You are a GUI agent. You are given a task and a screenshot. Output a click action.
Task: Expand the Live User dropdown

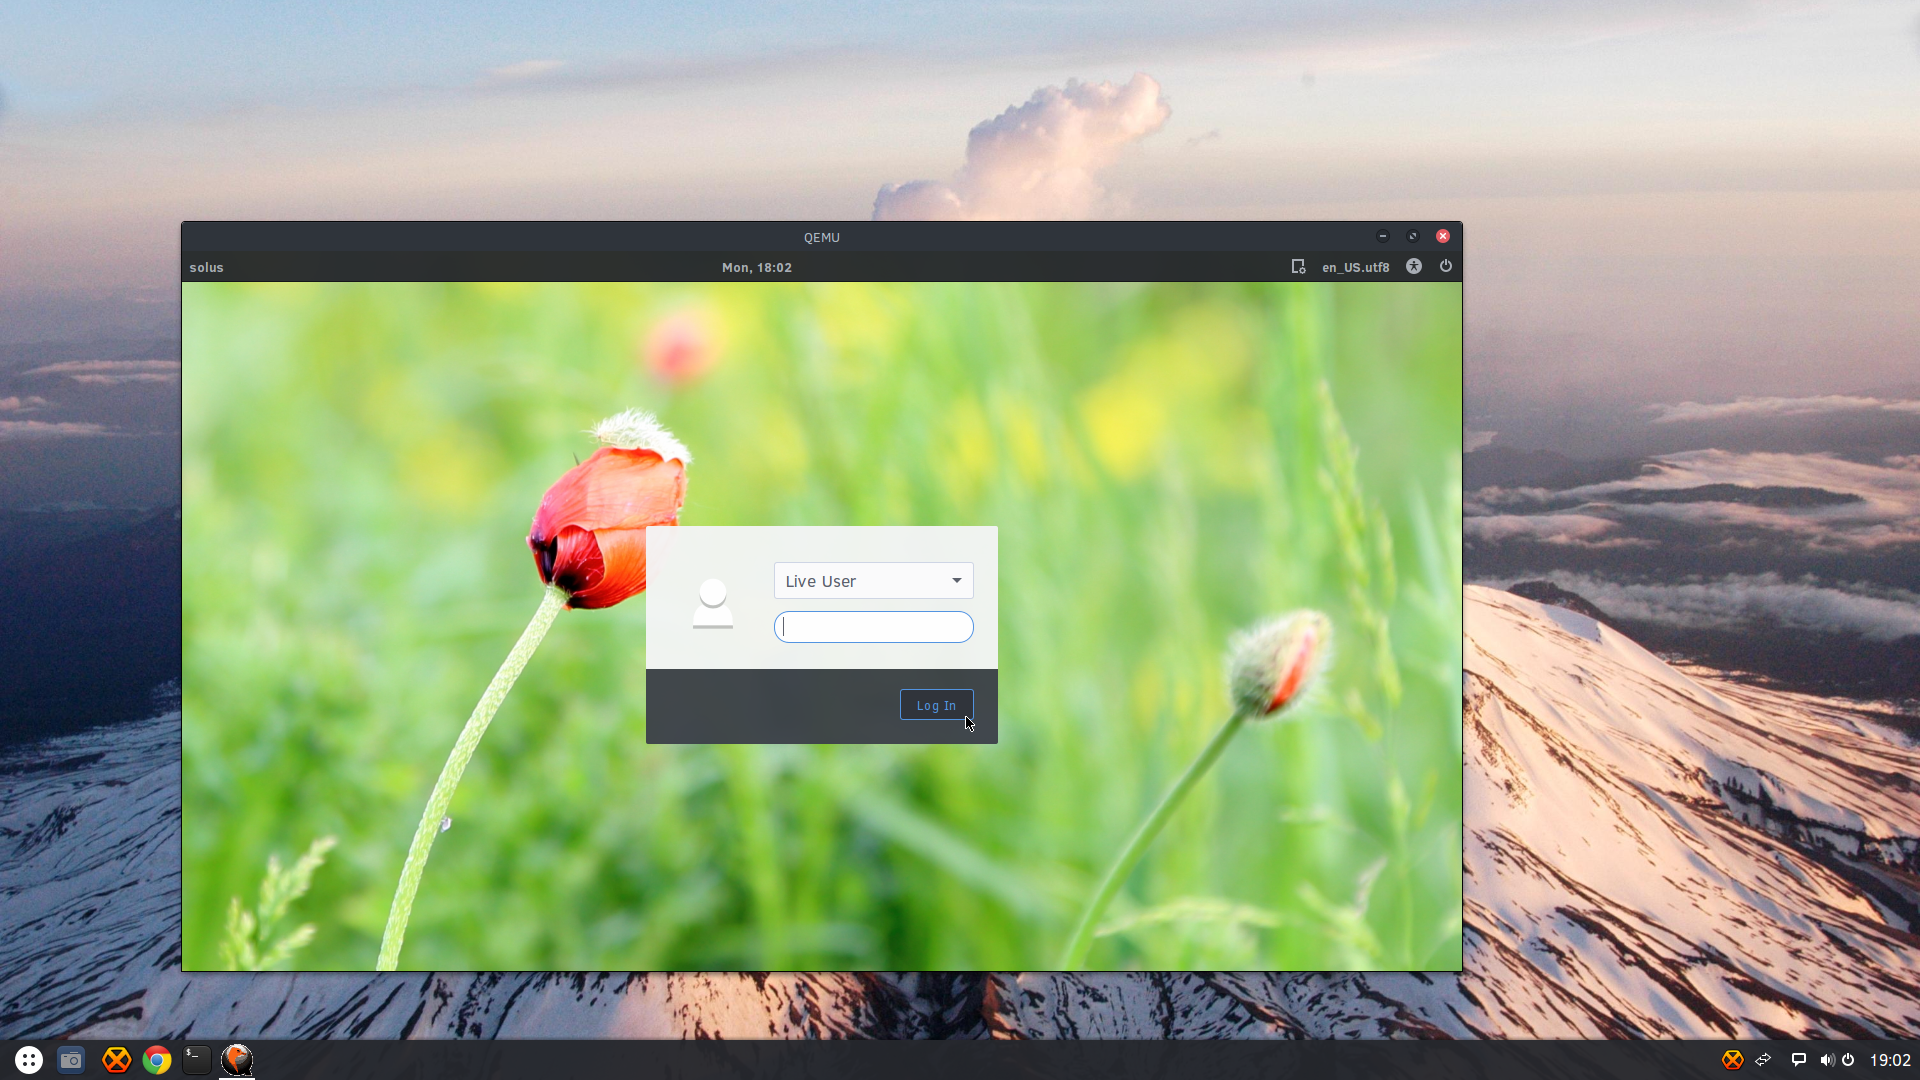(x=873, y=581)
